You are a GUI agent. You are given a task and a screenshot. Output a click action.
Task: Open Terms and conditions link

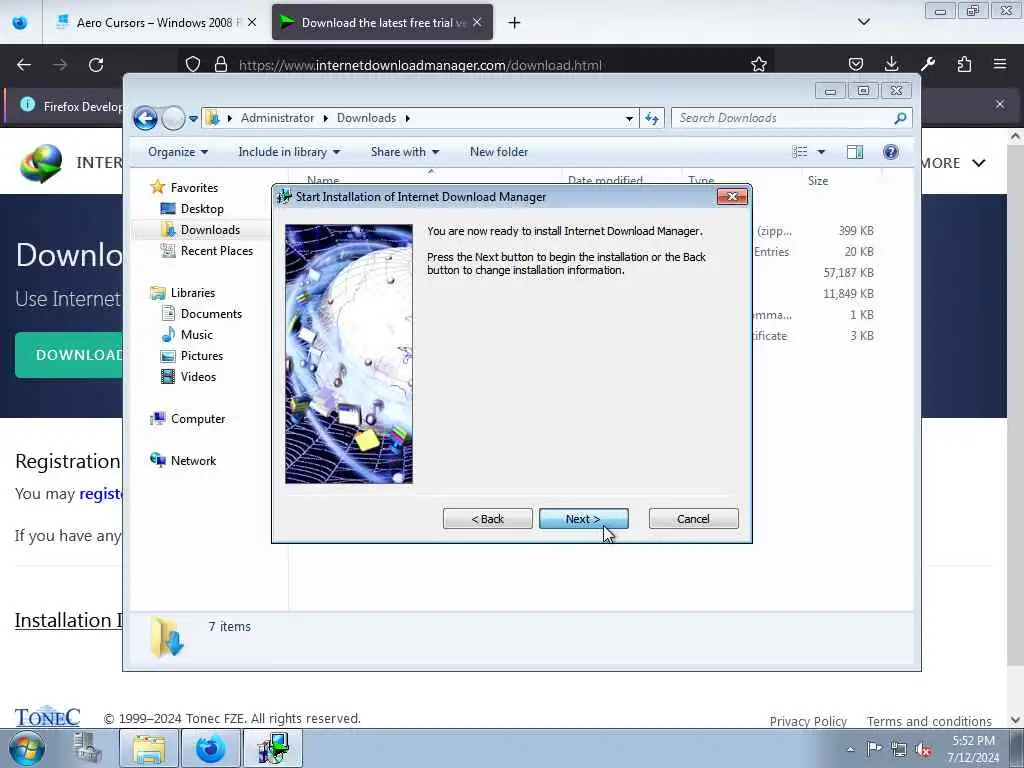click(x=929, y=721)
